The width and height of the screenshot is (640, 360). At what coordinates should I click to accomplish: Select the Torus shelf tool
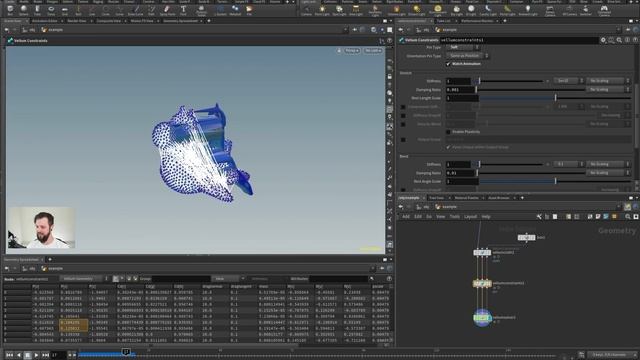[x=51, y=10]
